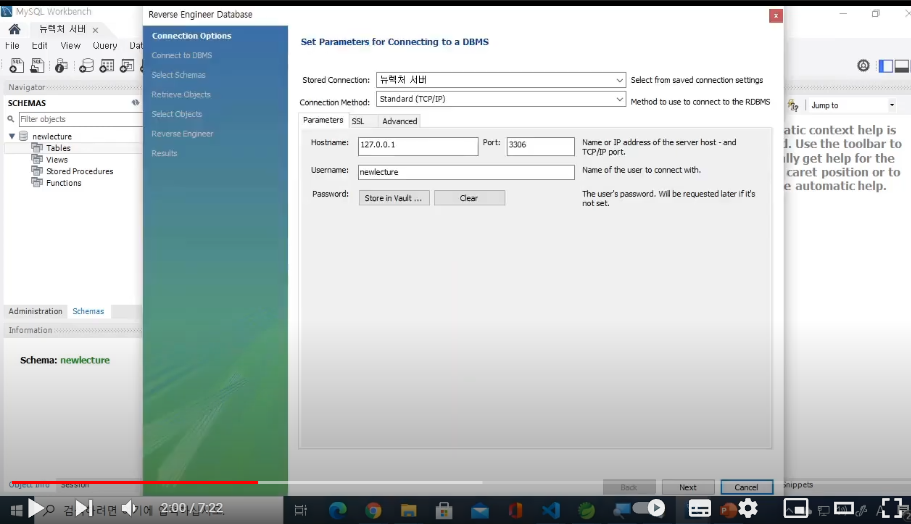Switch to the Administration tab
911x524 pixels.
(35, 311)
